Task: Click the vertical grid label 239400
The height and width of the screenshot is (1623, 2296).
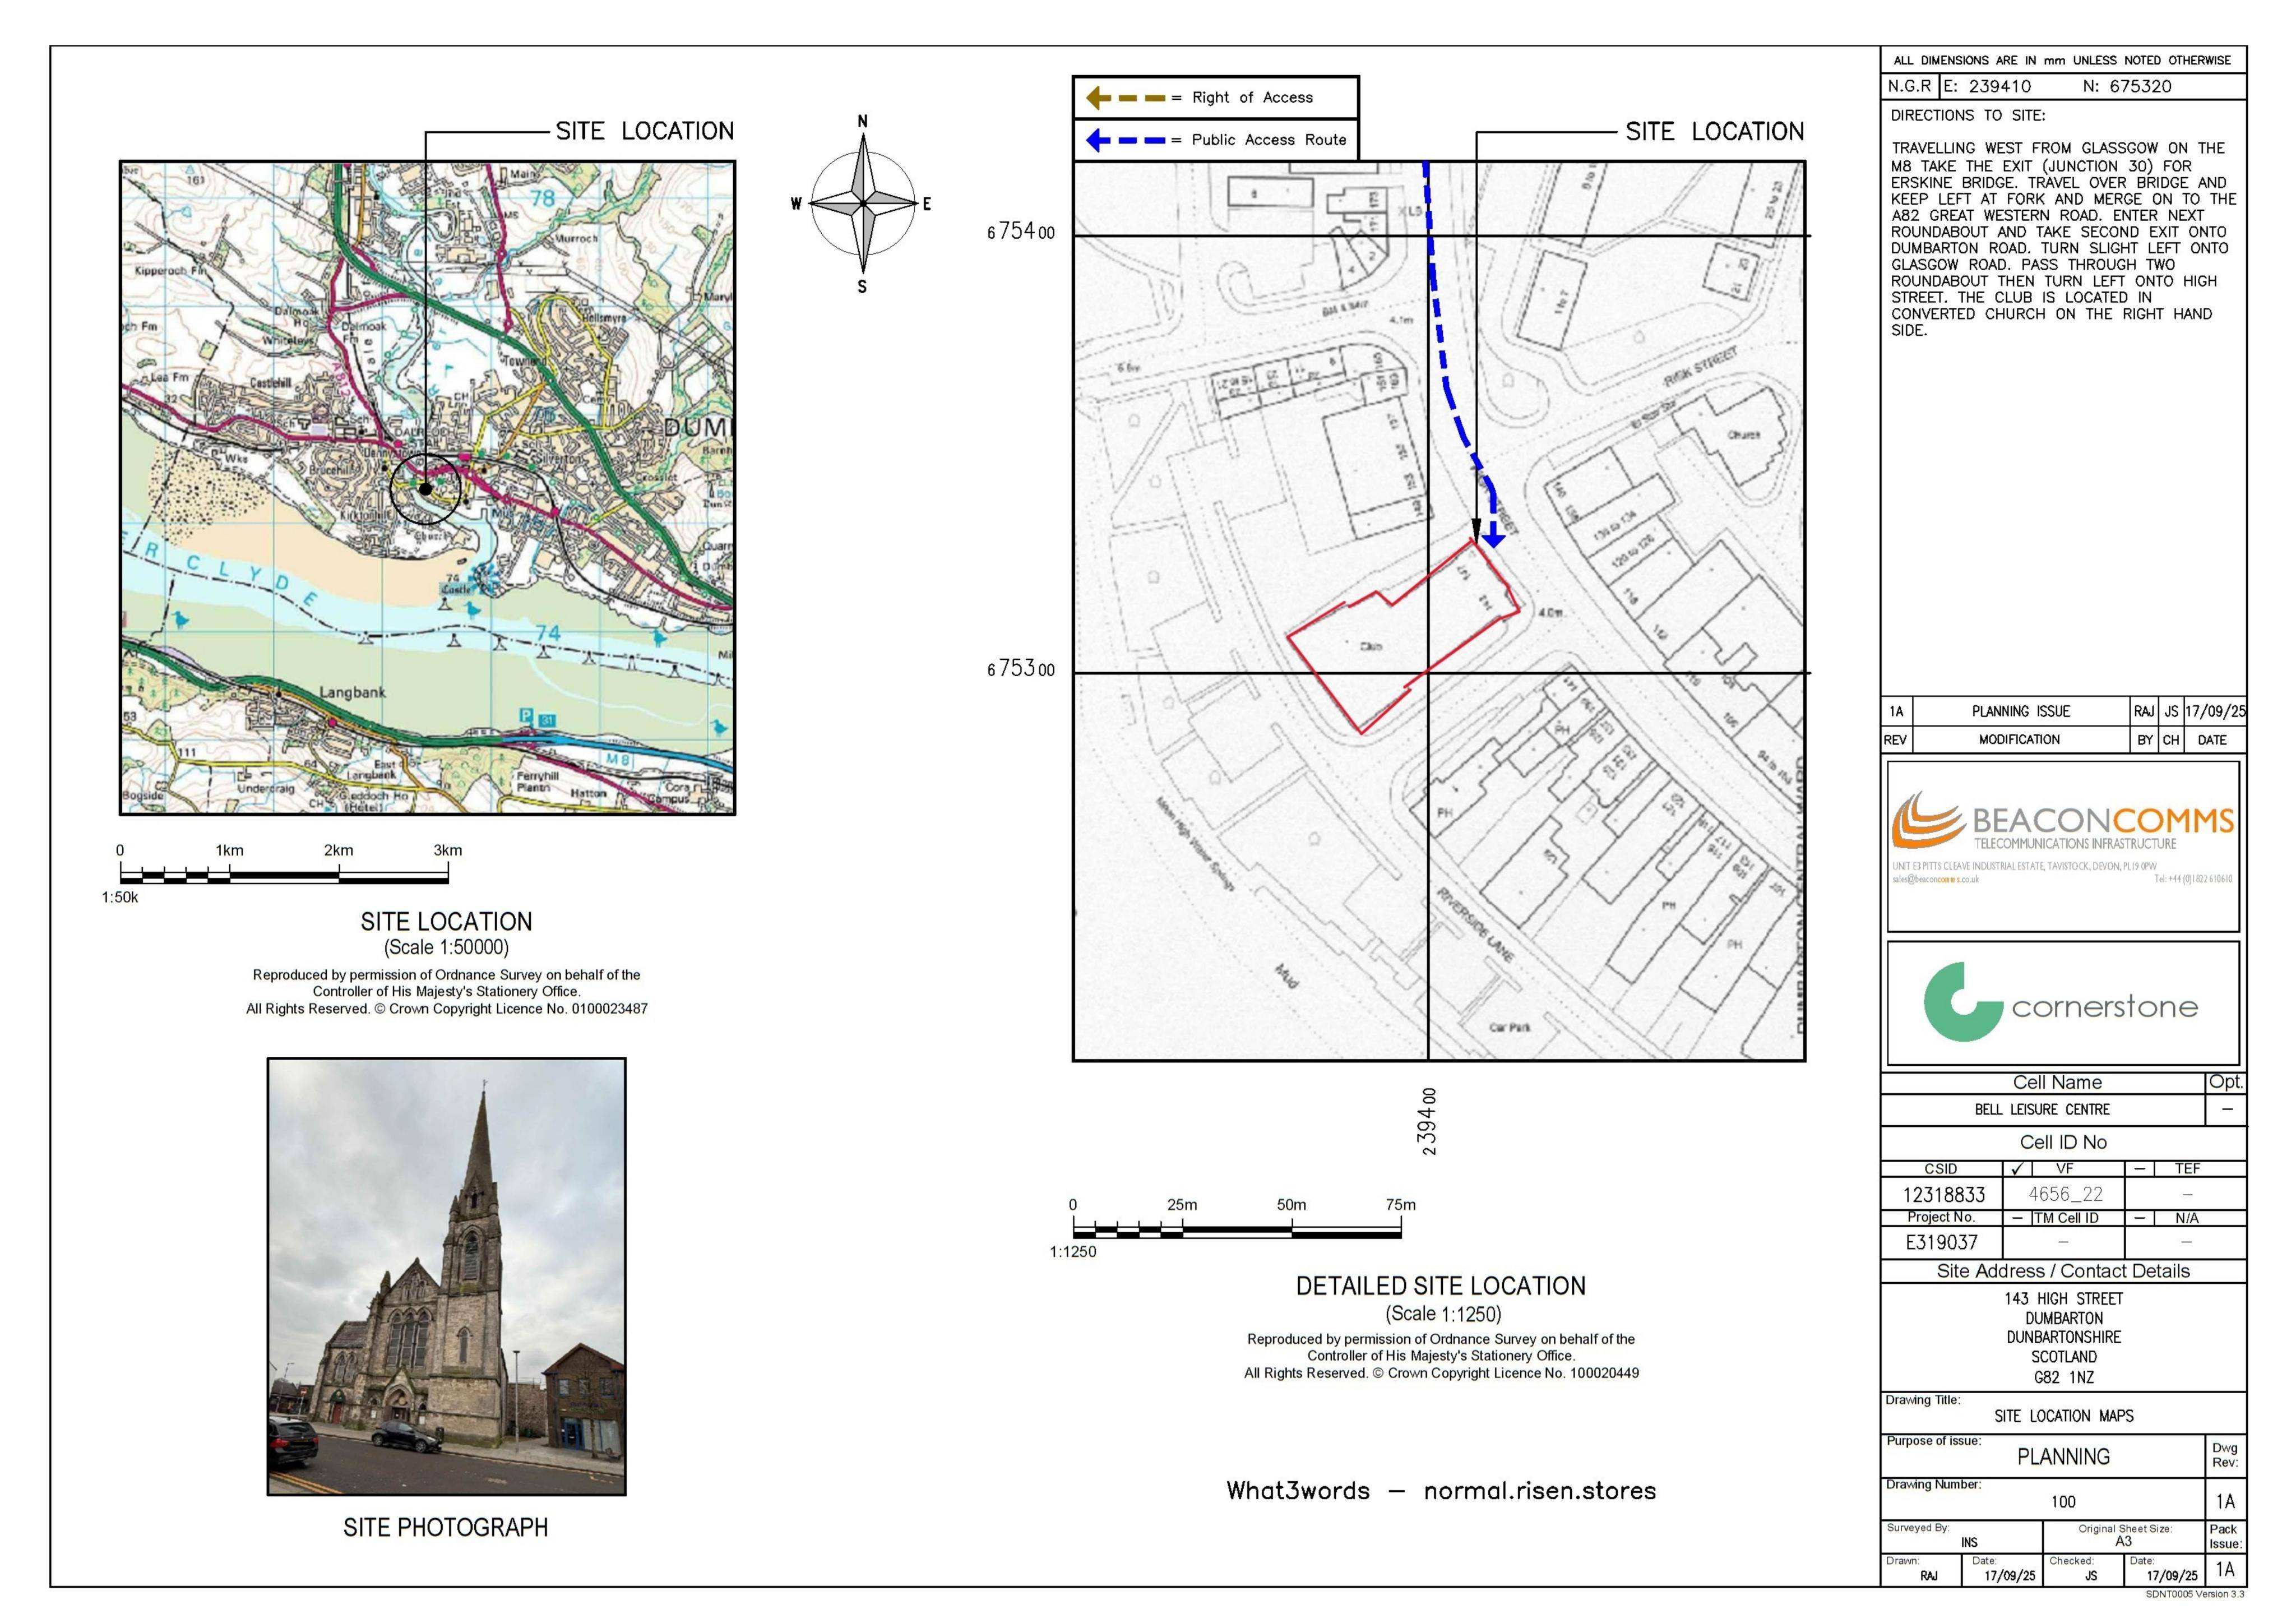Action: 1429,1121
